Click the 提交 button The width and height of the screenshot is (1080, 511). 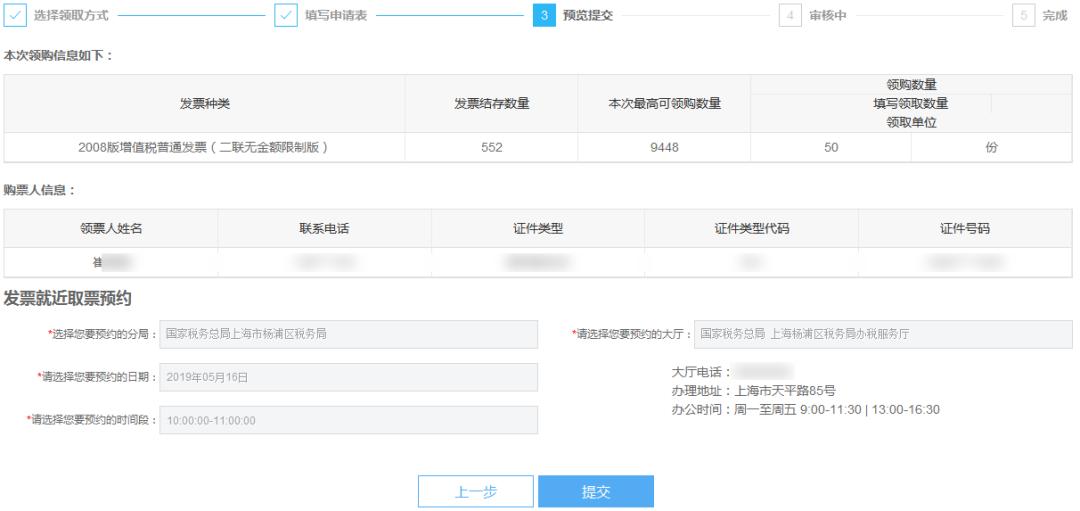(596, 492)
